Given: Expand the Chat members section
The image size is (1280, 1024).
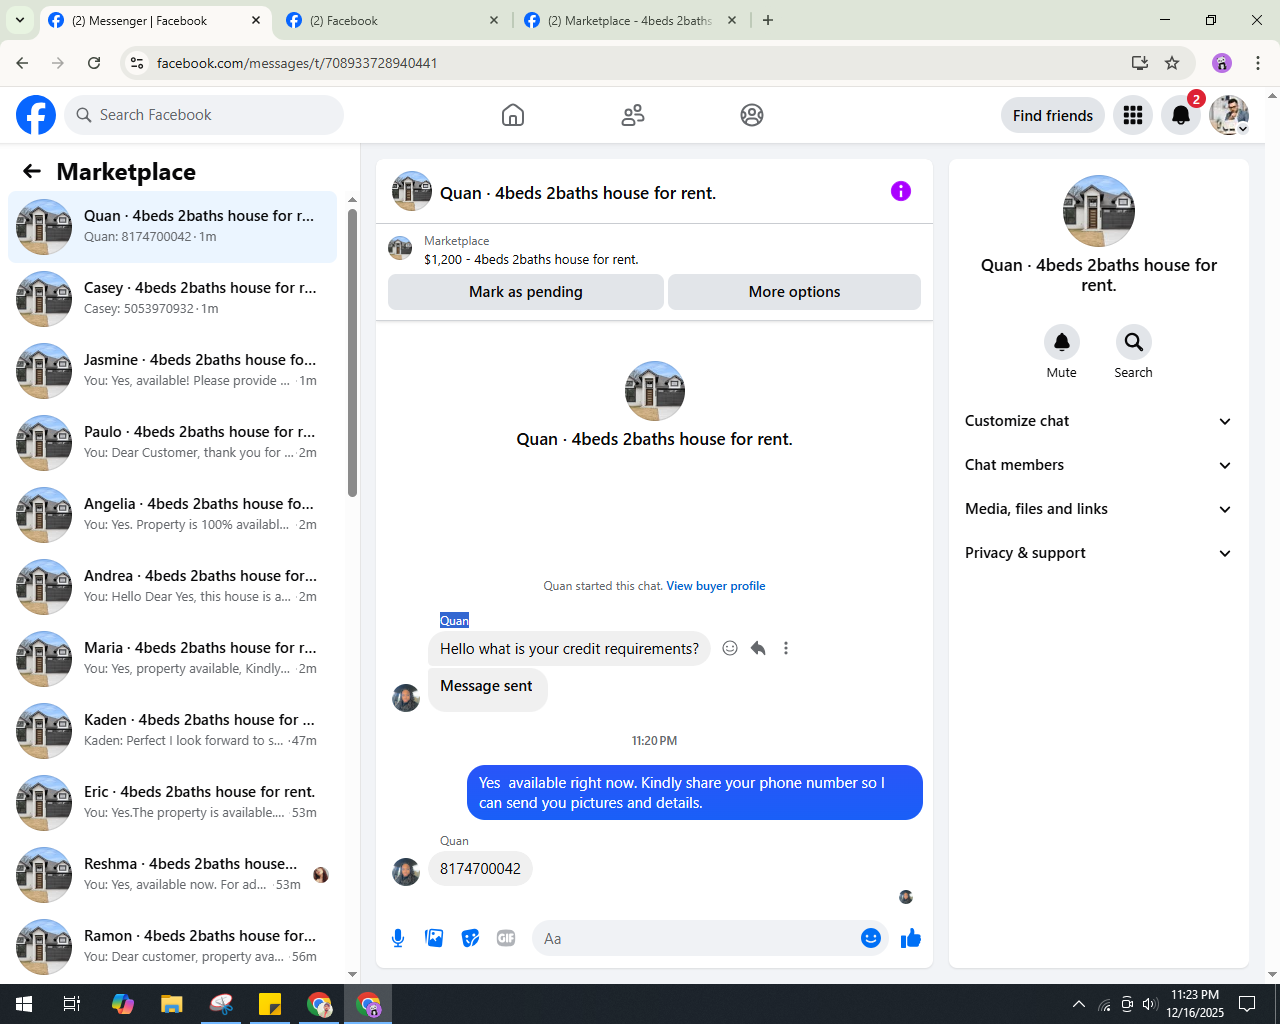Looking at the screenshot, I should [x=1099, y=465].
